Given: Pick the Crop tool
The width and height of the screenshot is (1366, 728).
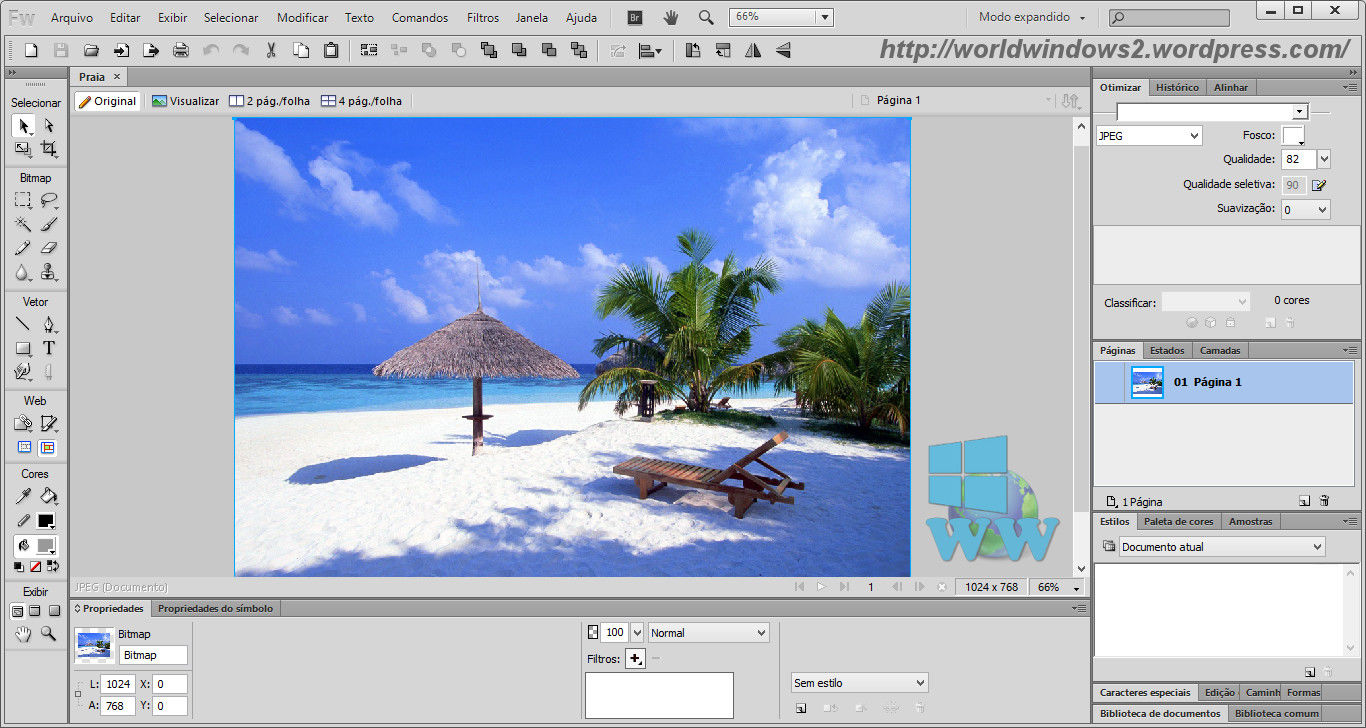Looking at the screenshot, I should pyautogui.click(x=48, y=149).
